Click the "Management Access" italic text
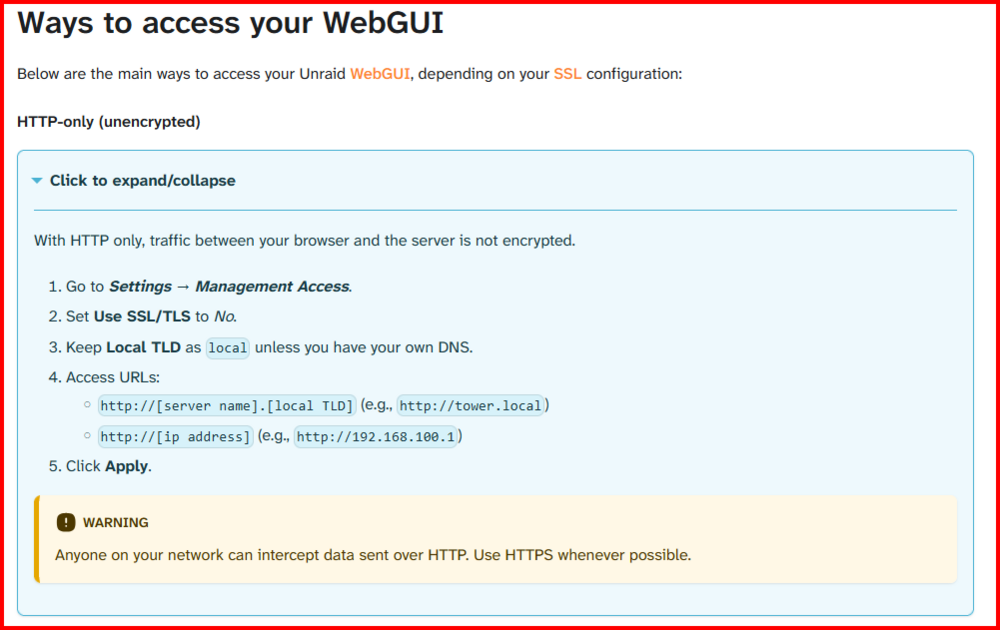The height and width of the screenshot is (630, 1000). 274,287
